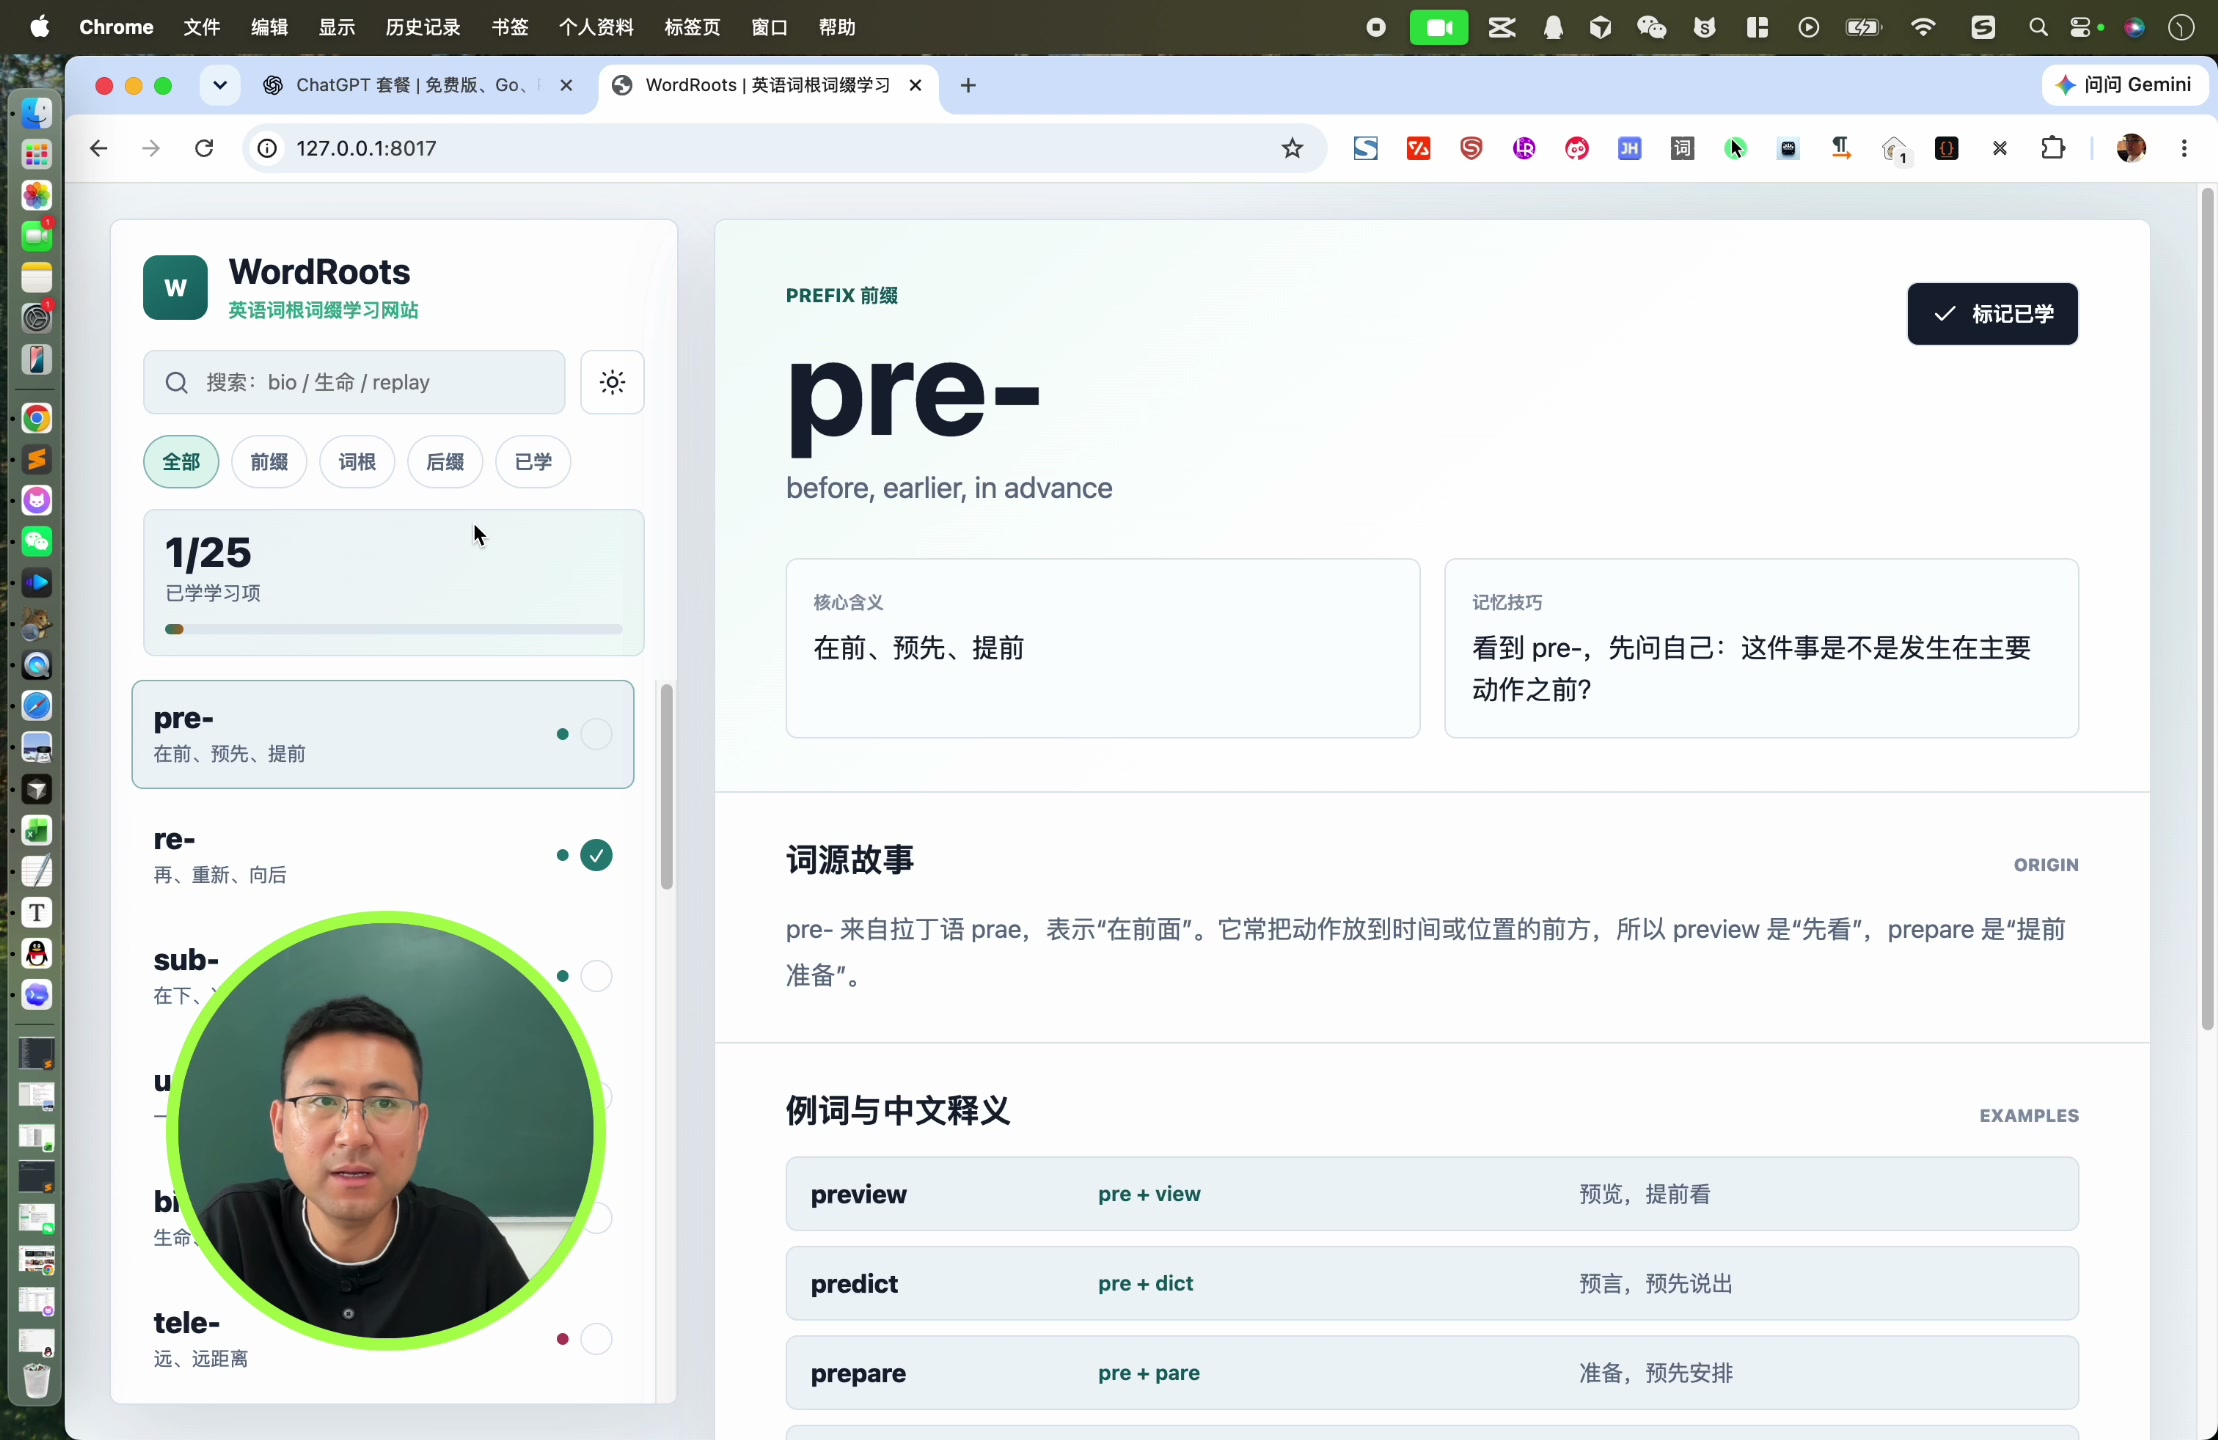Click the sidebar list scrollbar

tap(666, 786)
